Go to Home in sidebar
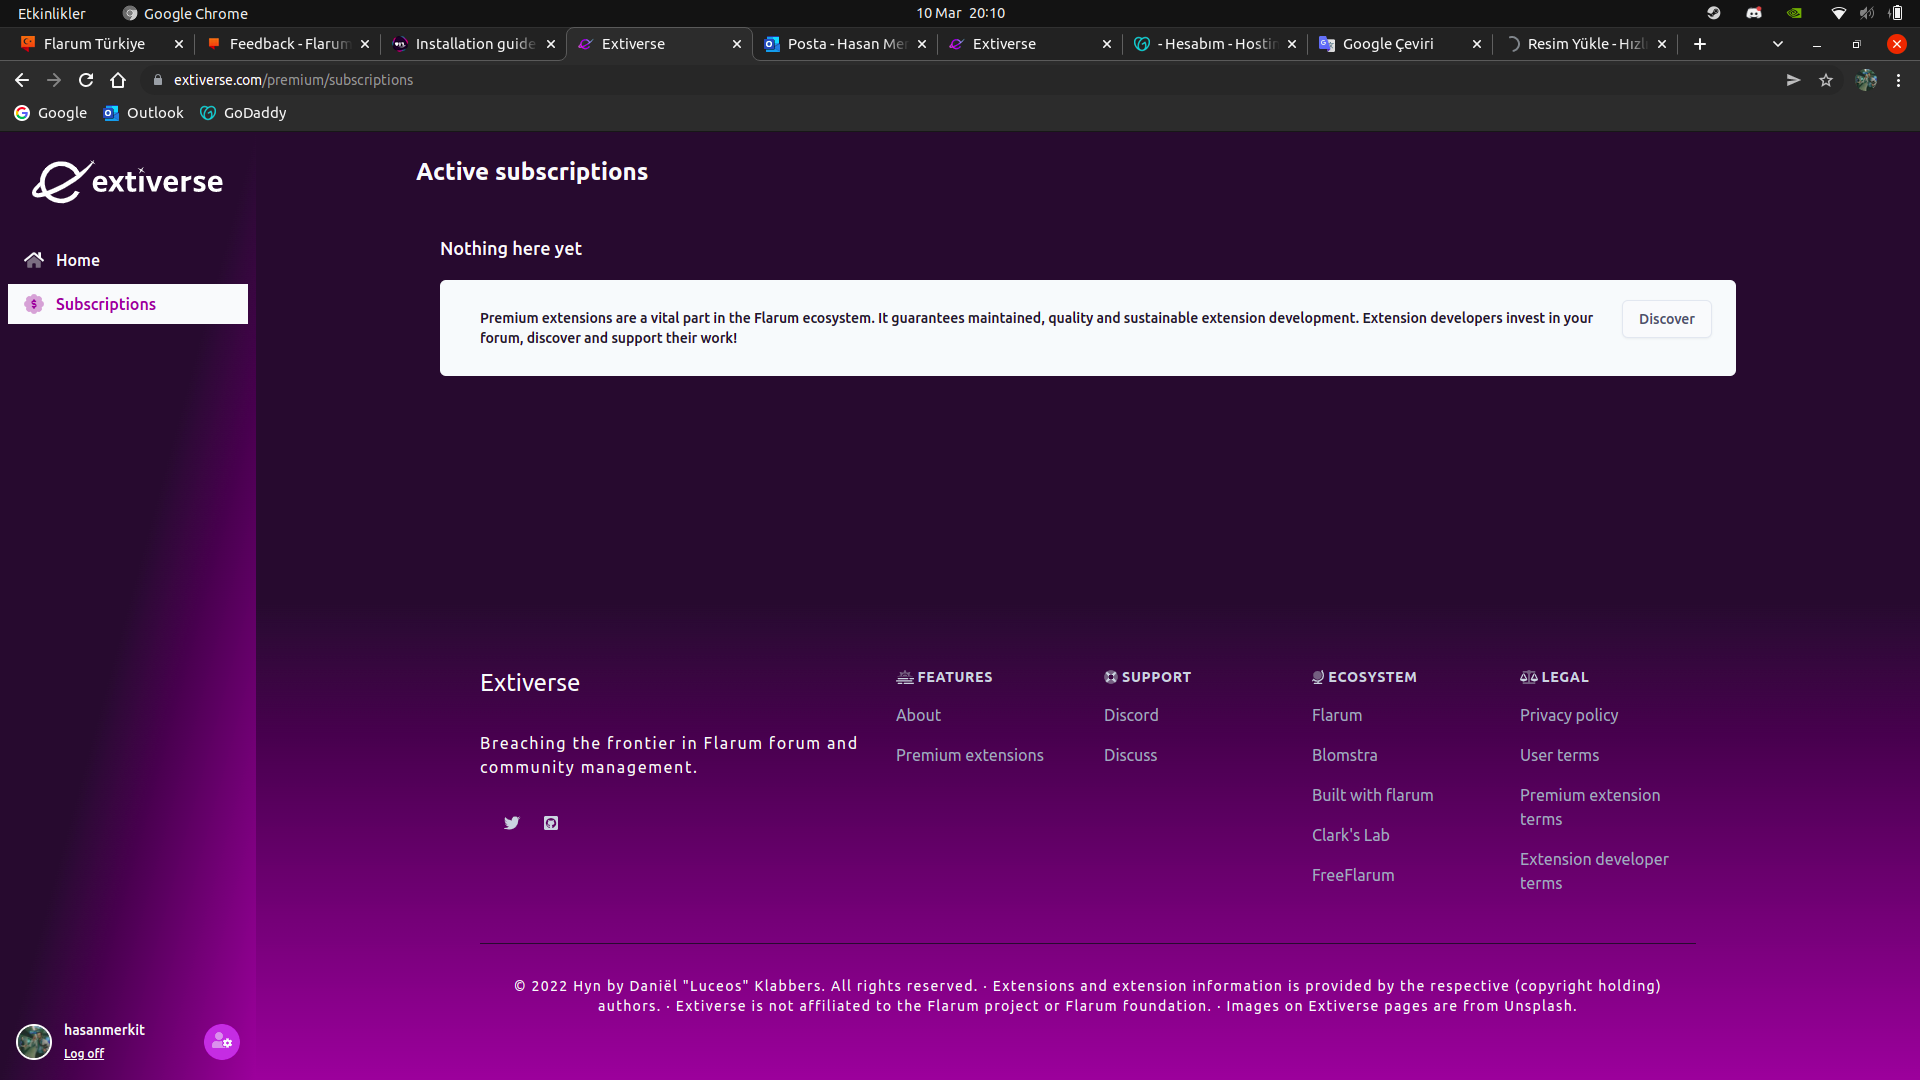 click(128, 260)
